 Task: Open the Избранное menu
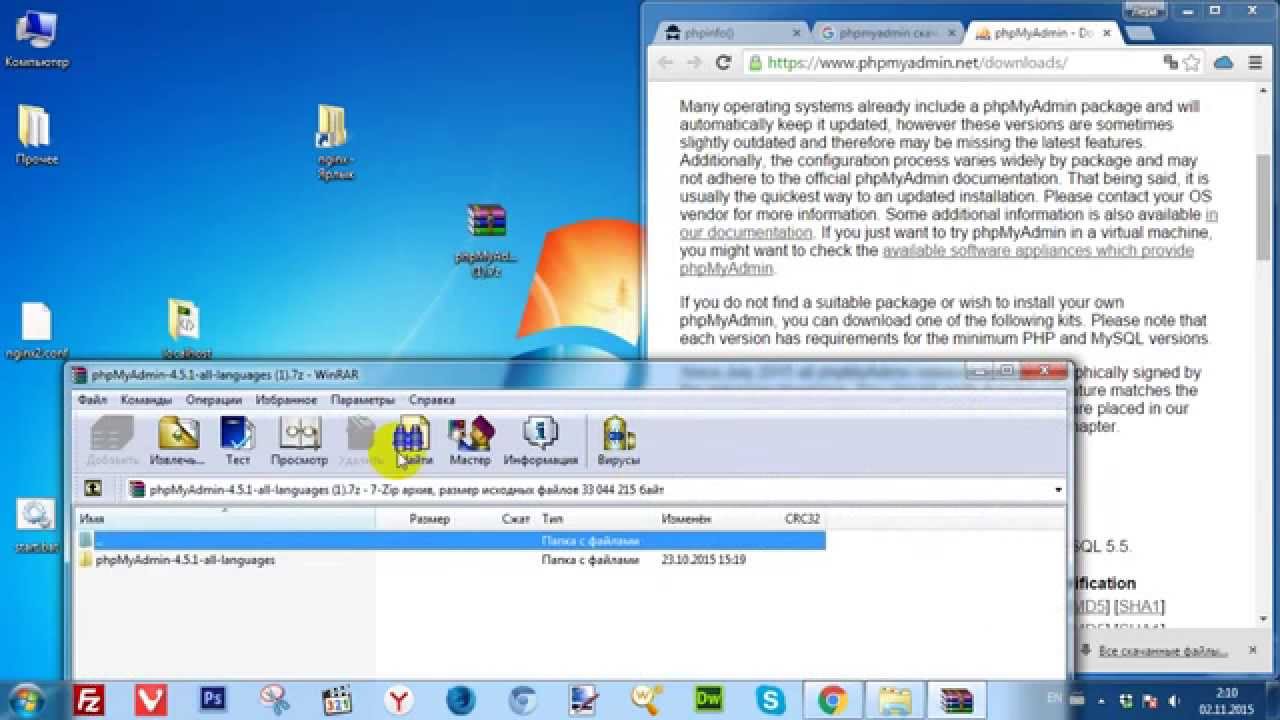point(286,400)
